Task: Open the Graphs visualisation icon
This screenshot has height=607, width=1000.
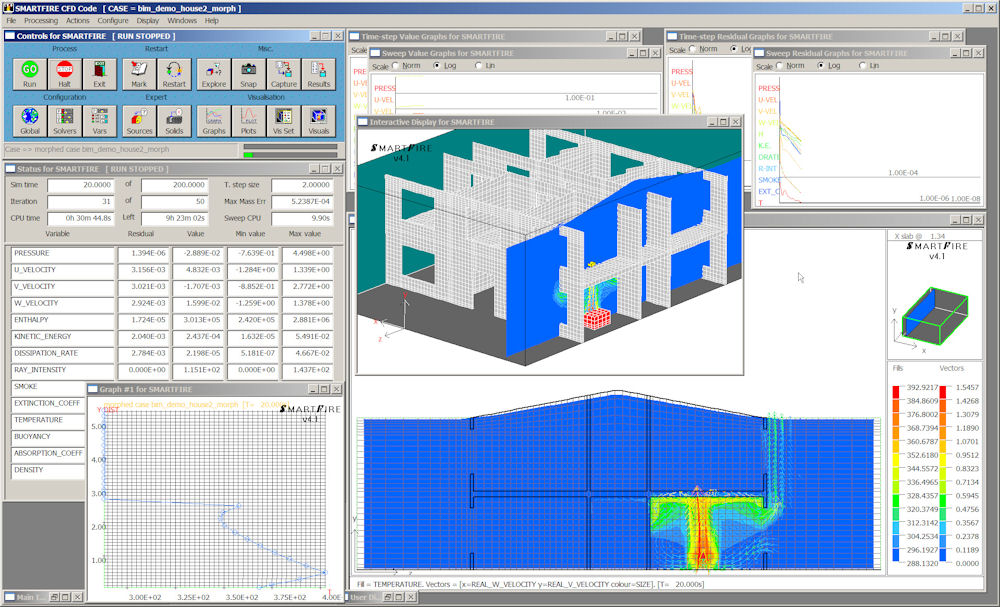Action: pyautogui.click(x=214, y=121)
